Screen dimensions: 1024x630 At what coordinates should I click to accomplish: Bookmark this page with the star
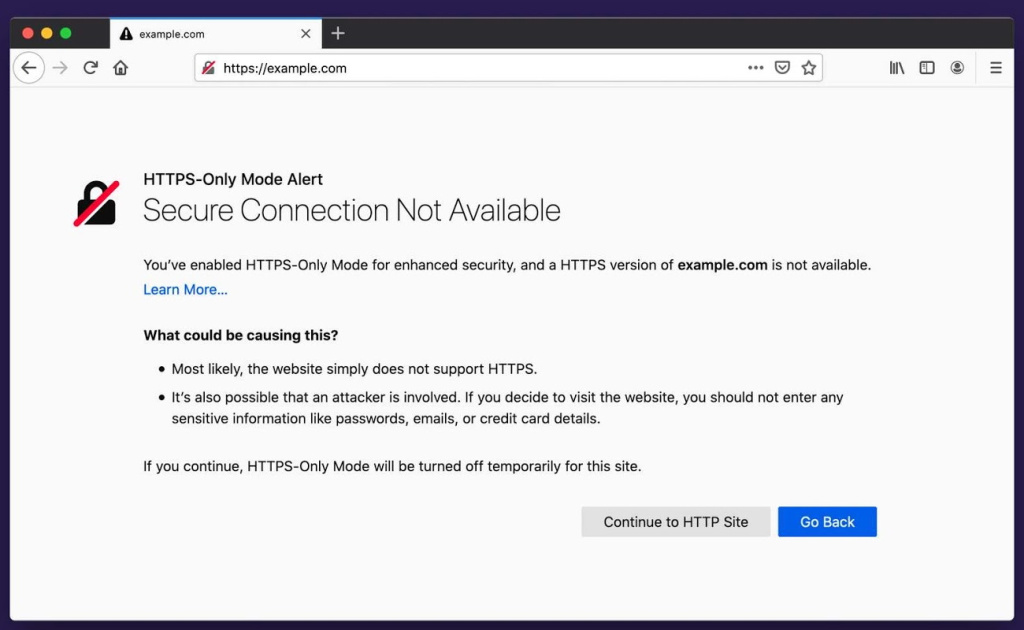808,67
